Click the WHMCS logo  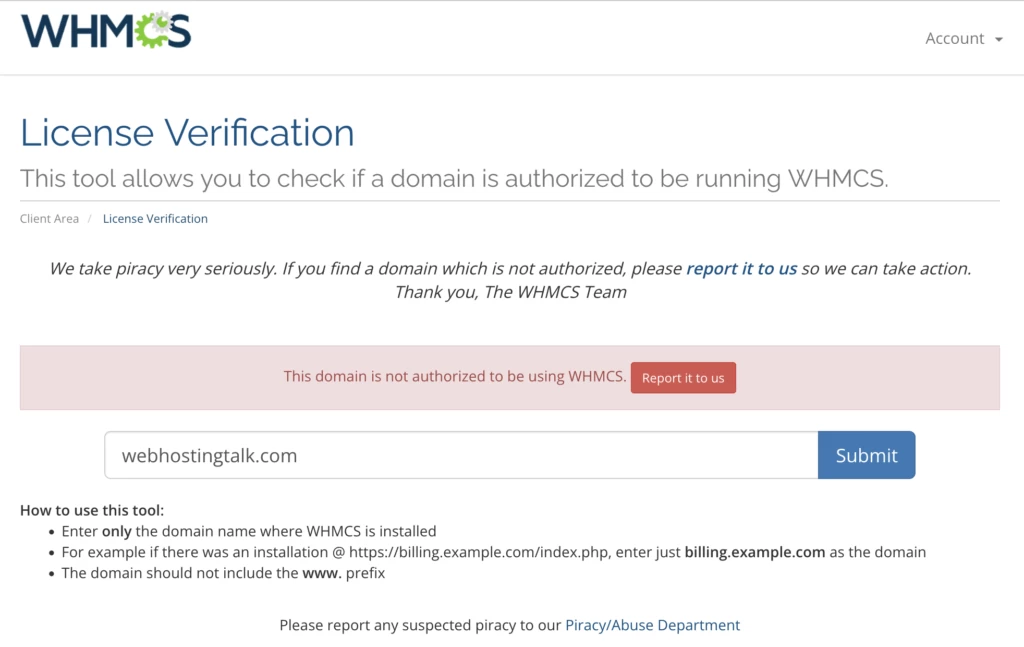(105, 31)
